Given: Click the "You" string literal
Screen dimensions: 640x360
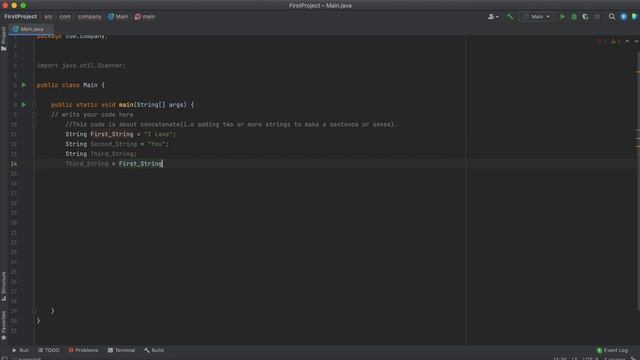Looking at the screenshot, I should point(156,144).
